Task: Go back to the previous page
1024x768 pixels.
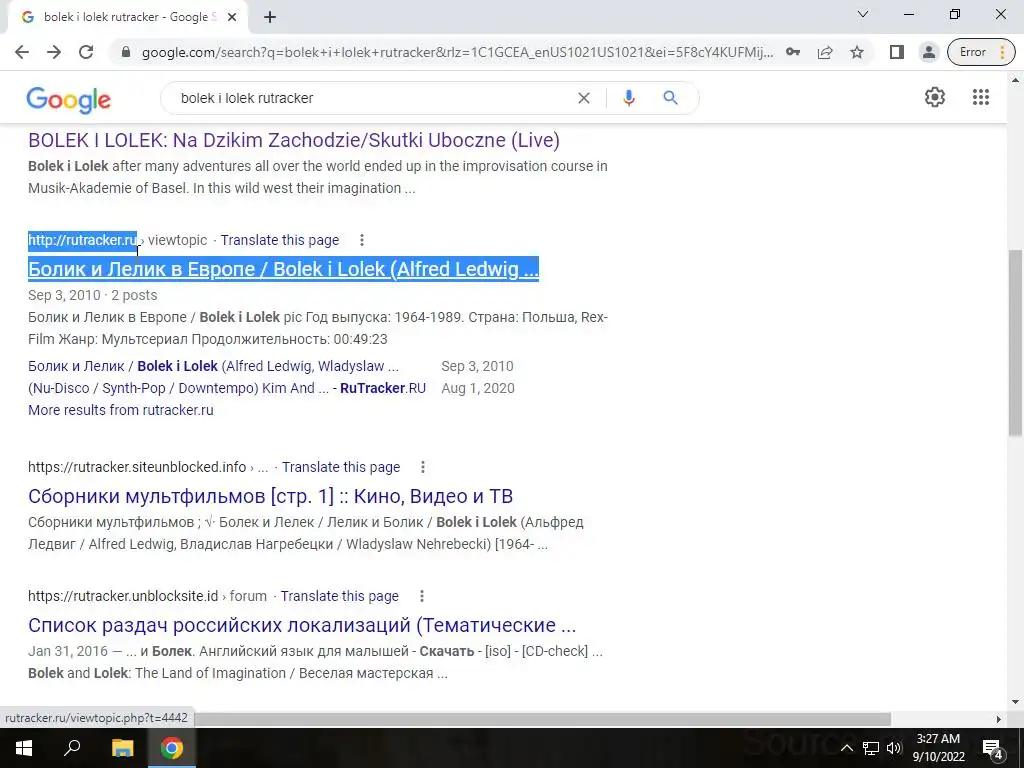Action: click(x=22, y=52)
